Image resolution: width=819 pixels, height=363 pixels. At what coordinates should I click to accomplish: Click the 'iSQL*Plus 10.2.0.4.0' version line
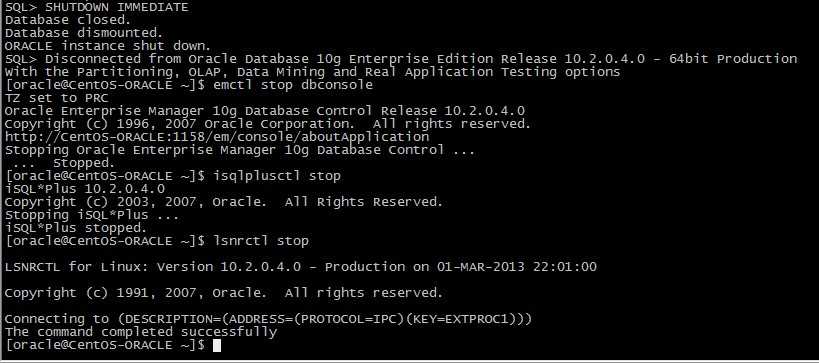85,189
